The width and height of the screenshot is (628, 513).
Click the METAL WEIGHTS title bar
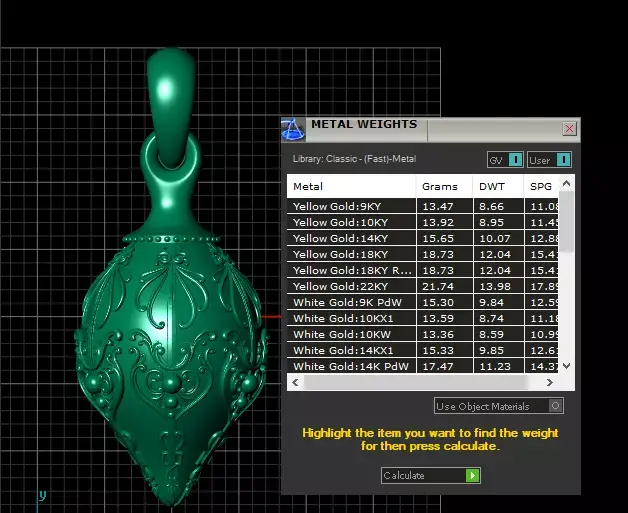tap(431, 130)
